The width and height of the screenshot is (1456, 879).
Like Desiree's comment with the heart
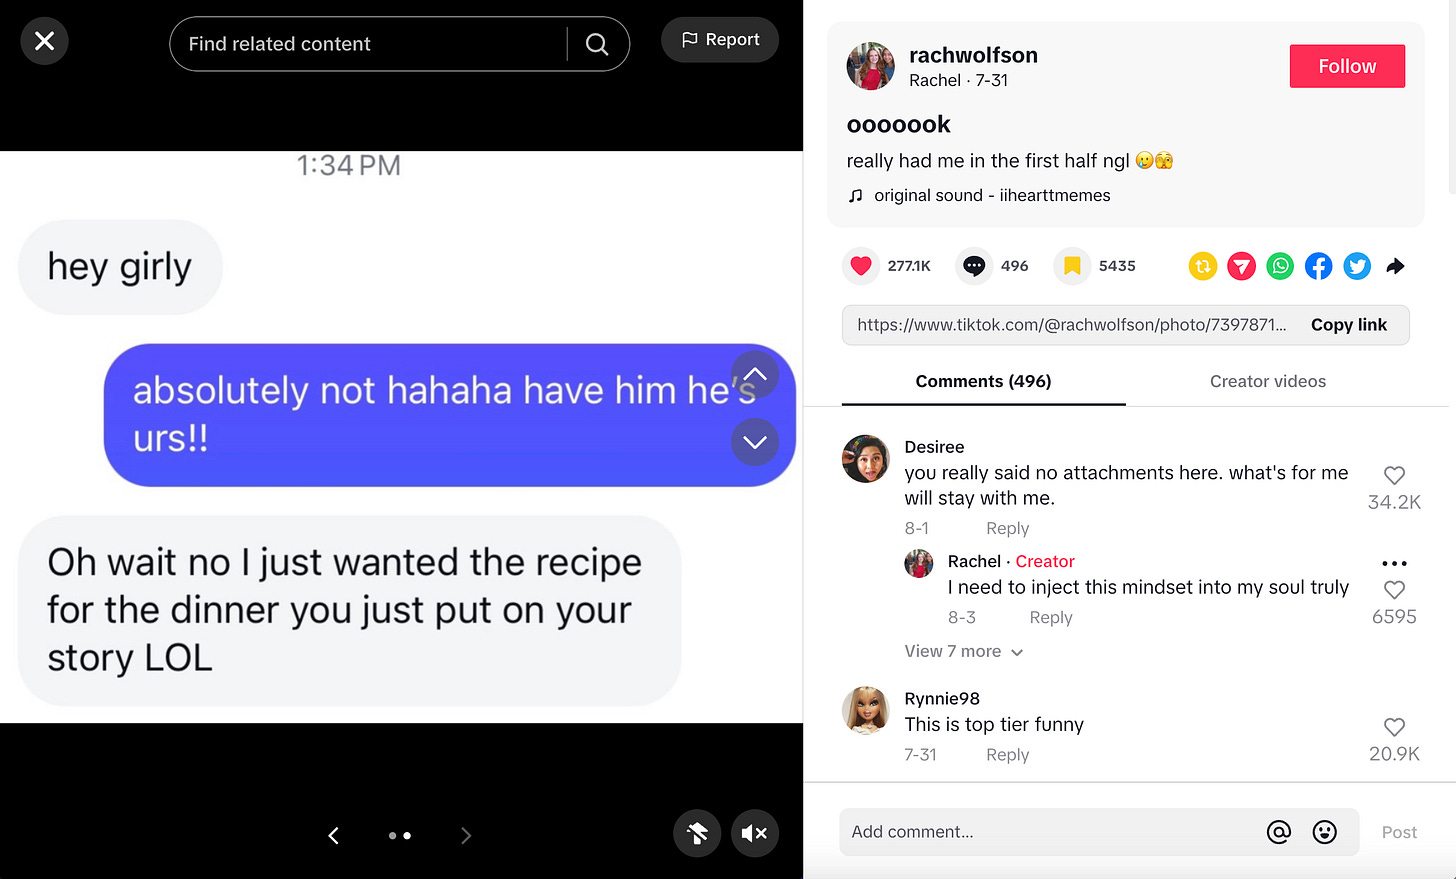point(1394,476)
